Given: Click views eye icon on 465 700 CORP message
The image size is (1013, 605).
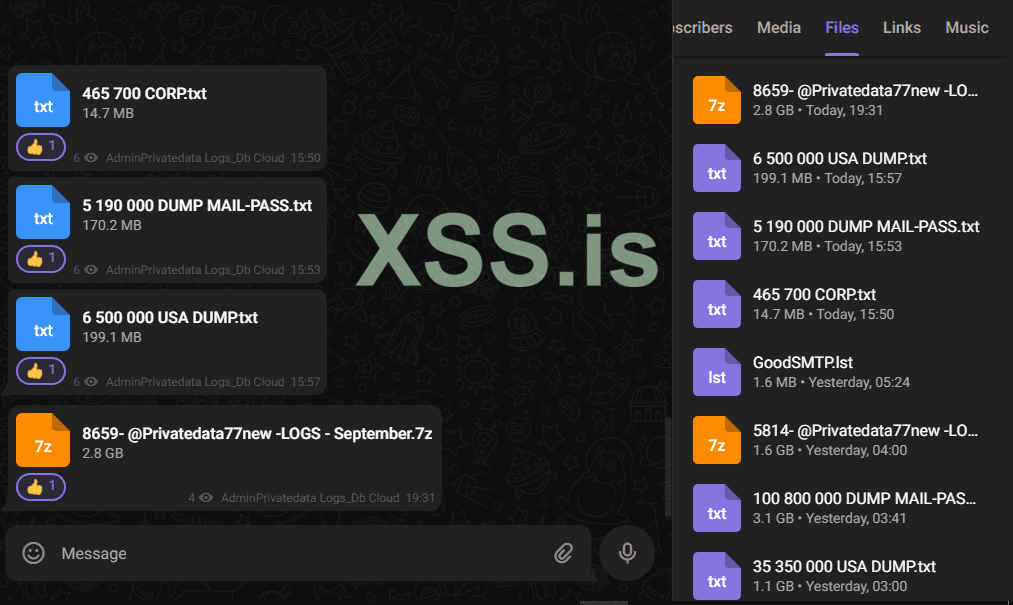Looking at the screenshot, I should [91, 158].
